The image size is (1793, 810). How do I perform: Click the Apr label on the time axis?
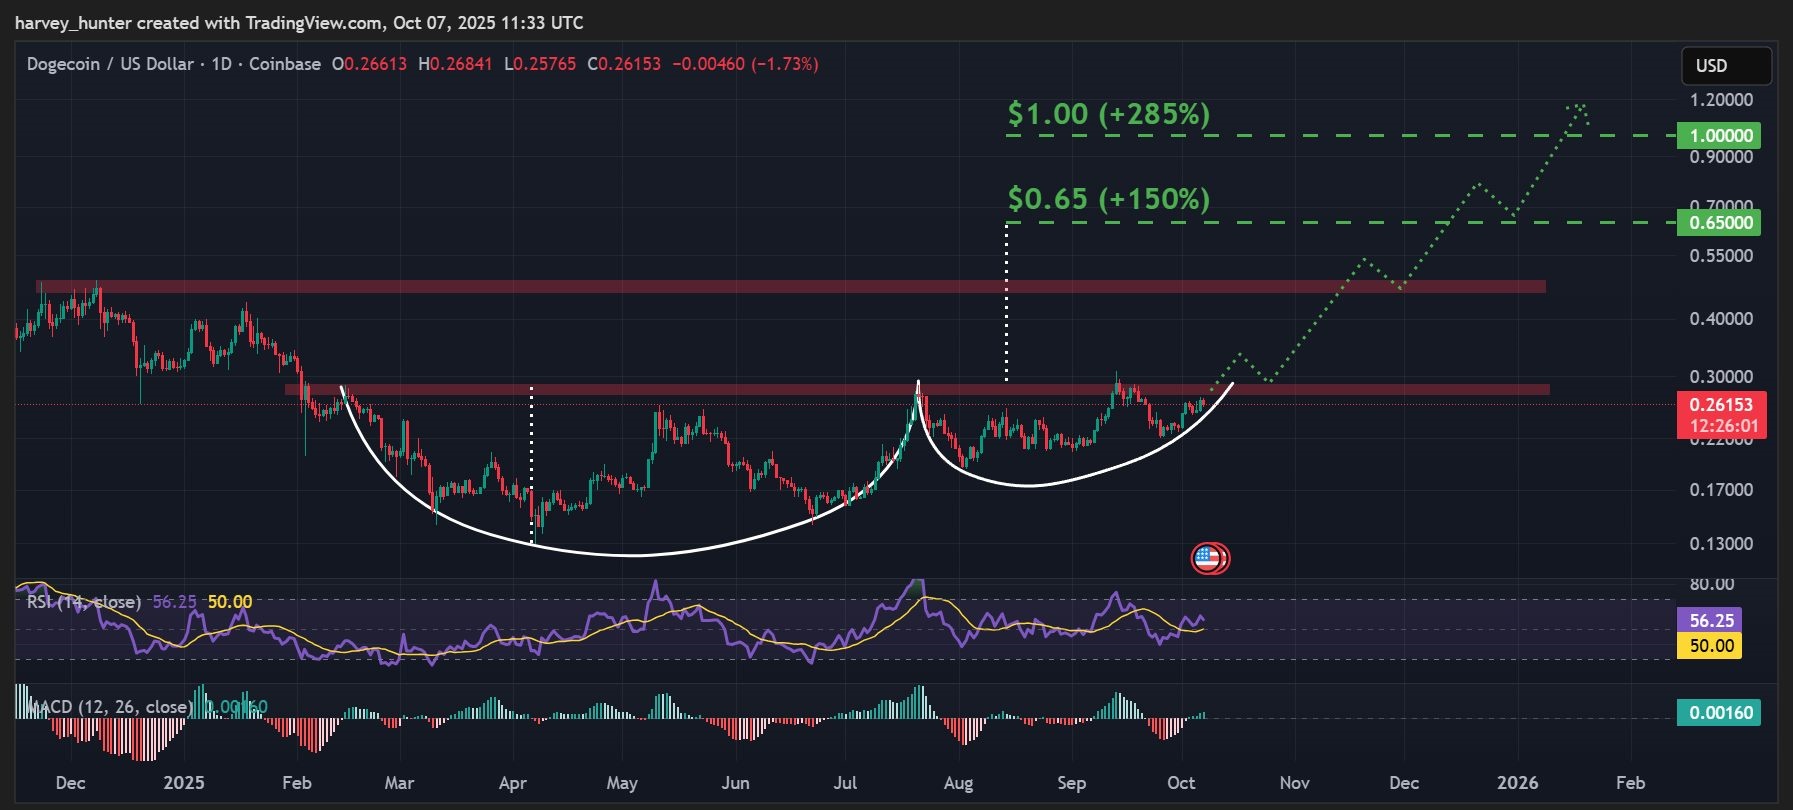point(512,783)
